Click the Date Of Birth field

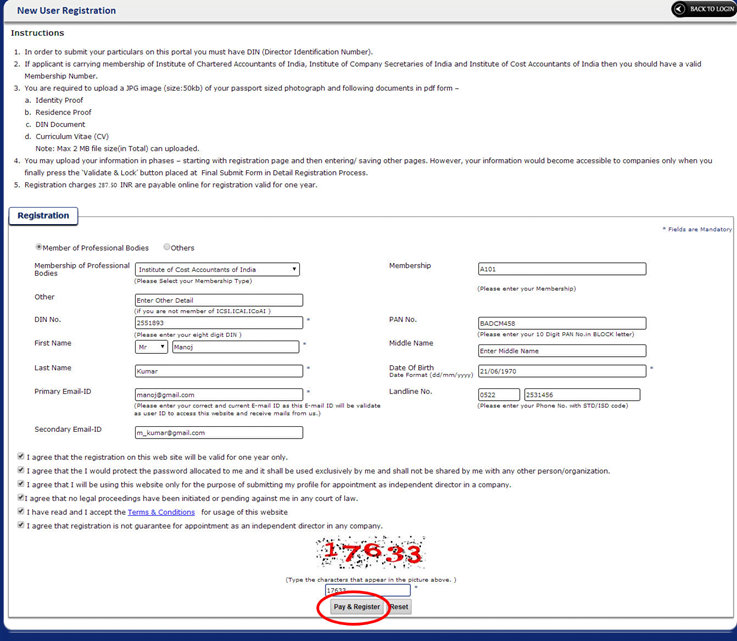tap(562, 371)
